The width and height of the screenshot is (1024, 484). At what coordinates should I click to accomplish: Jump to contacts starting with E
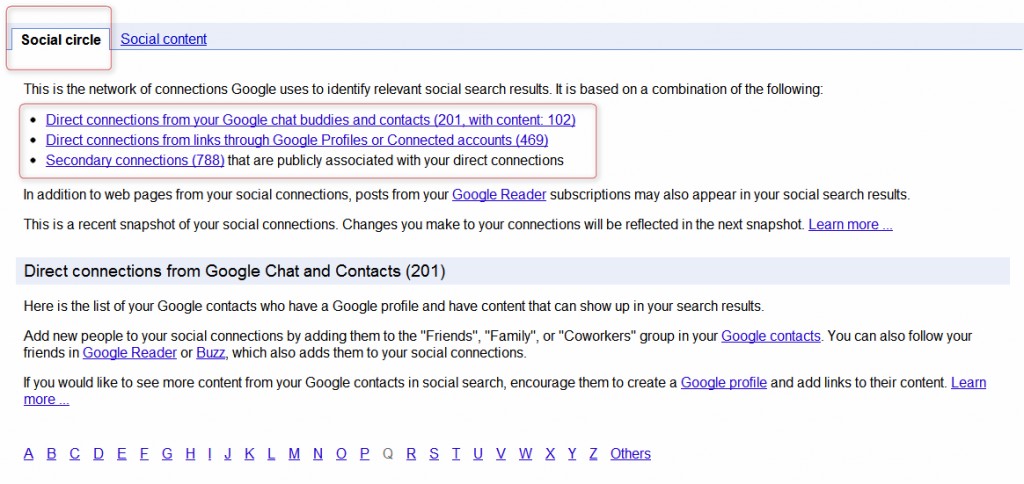coord(121,454)
